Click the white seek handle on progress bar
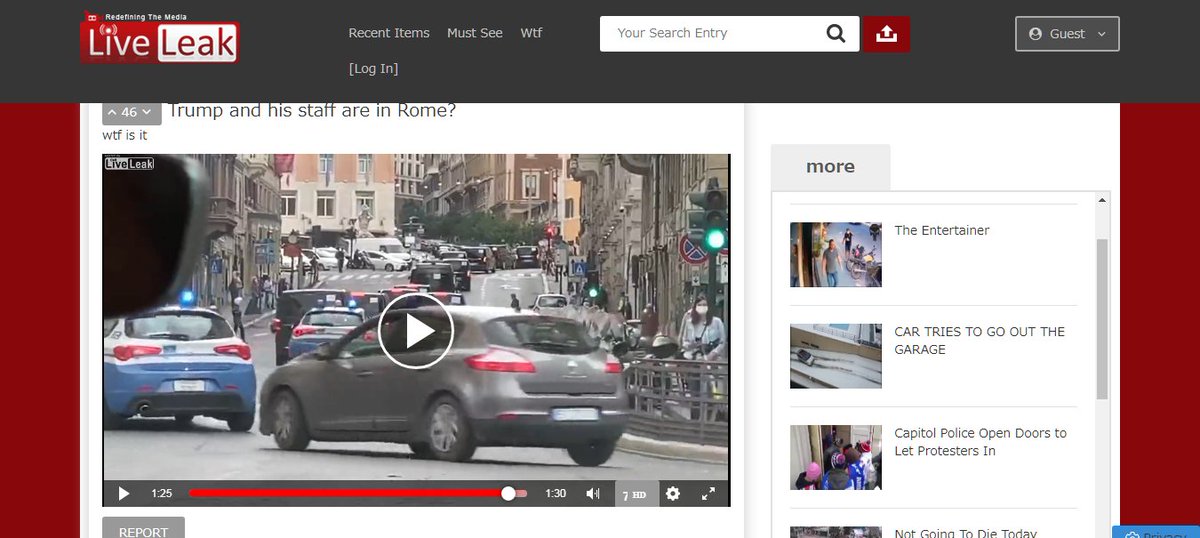Viewport: 1200px width, 538px height. [x=508, y=493]
